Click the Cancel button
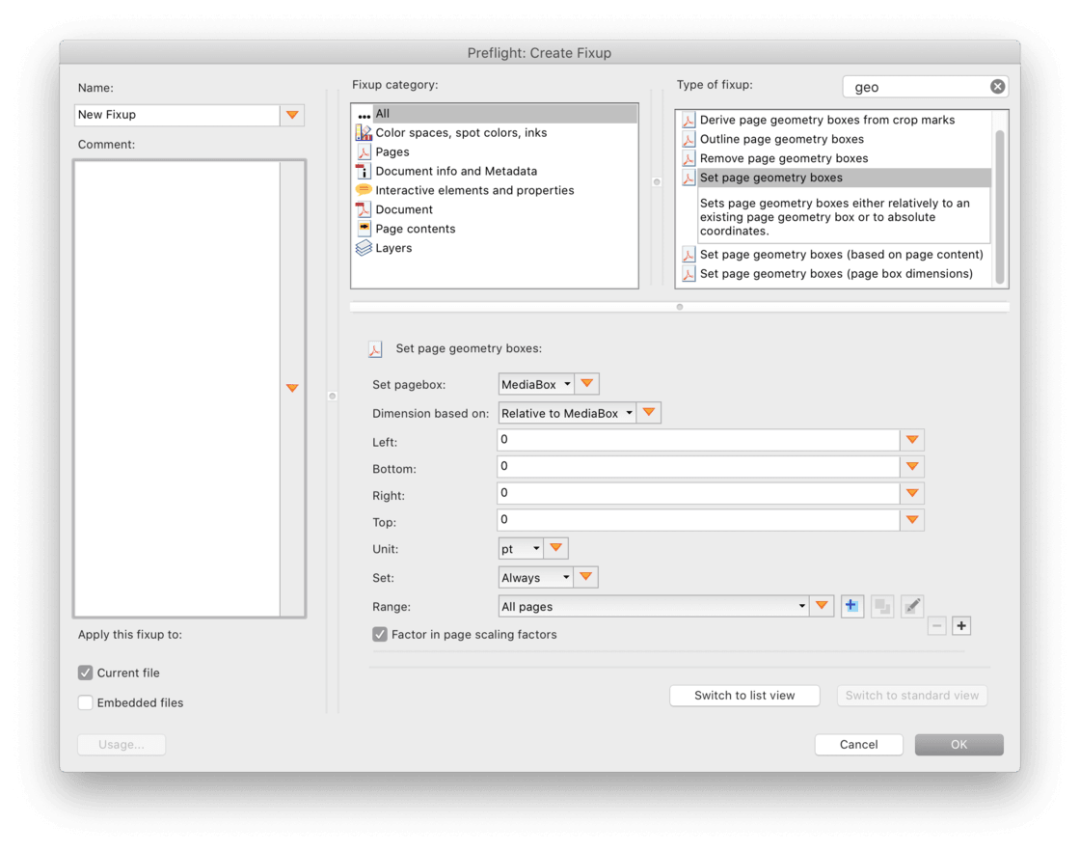Image resolution: width=1080 pixels, height=851 pixels. point(859,744)
